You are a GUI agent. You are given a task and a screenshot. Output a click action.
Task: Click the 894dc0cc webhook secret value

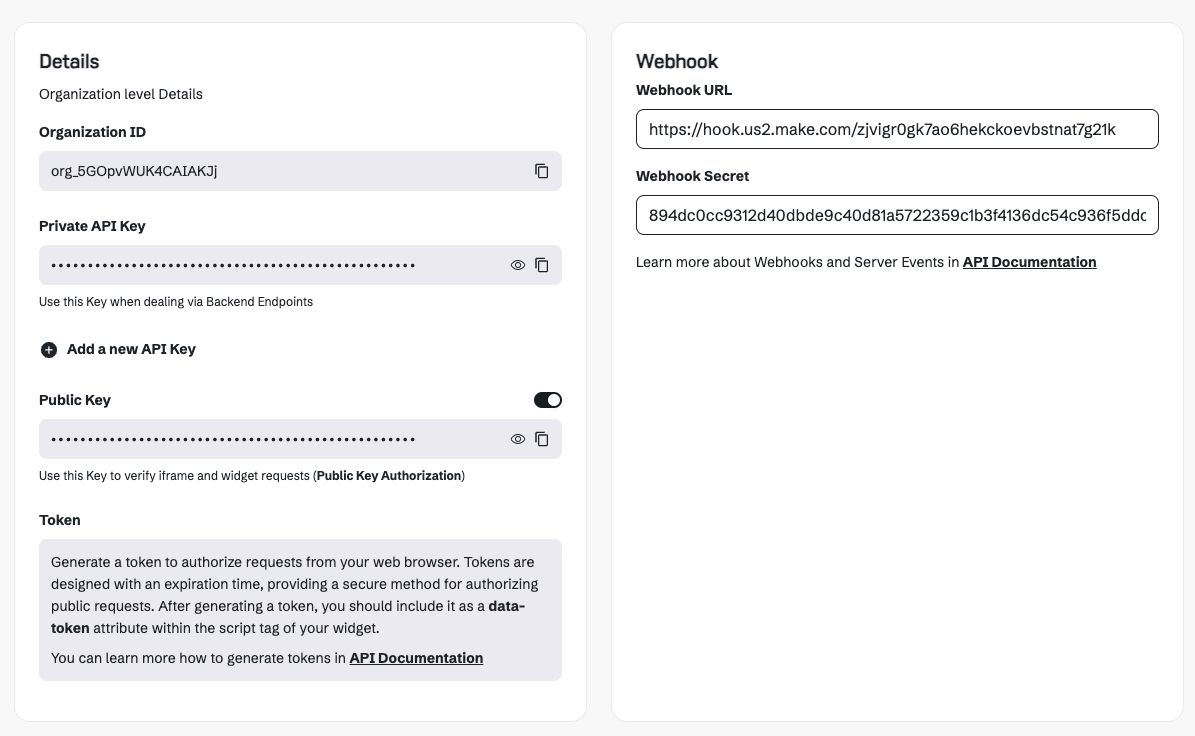pyautogui.click(x=897, y=214)
